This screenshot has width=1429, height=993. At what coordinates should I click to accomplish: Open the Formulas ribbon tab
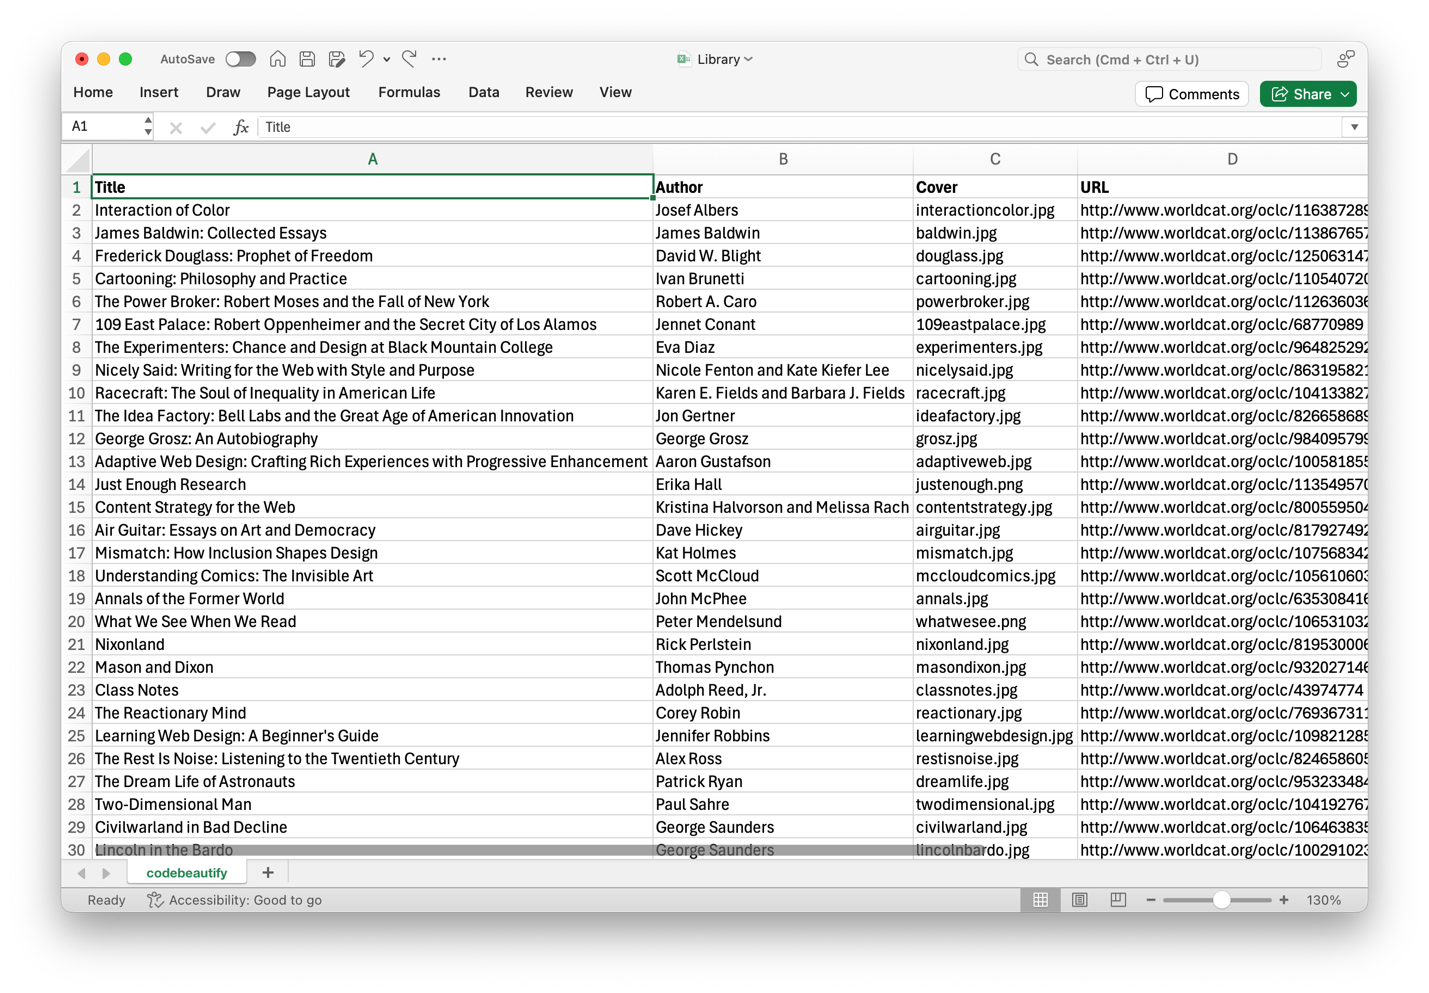coord(409,92)
